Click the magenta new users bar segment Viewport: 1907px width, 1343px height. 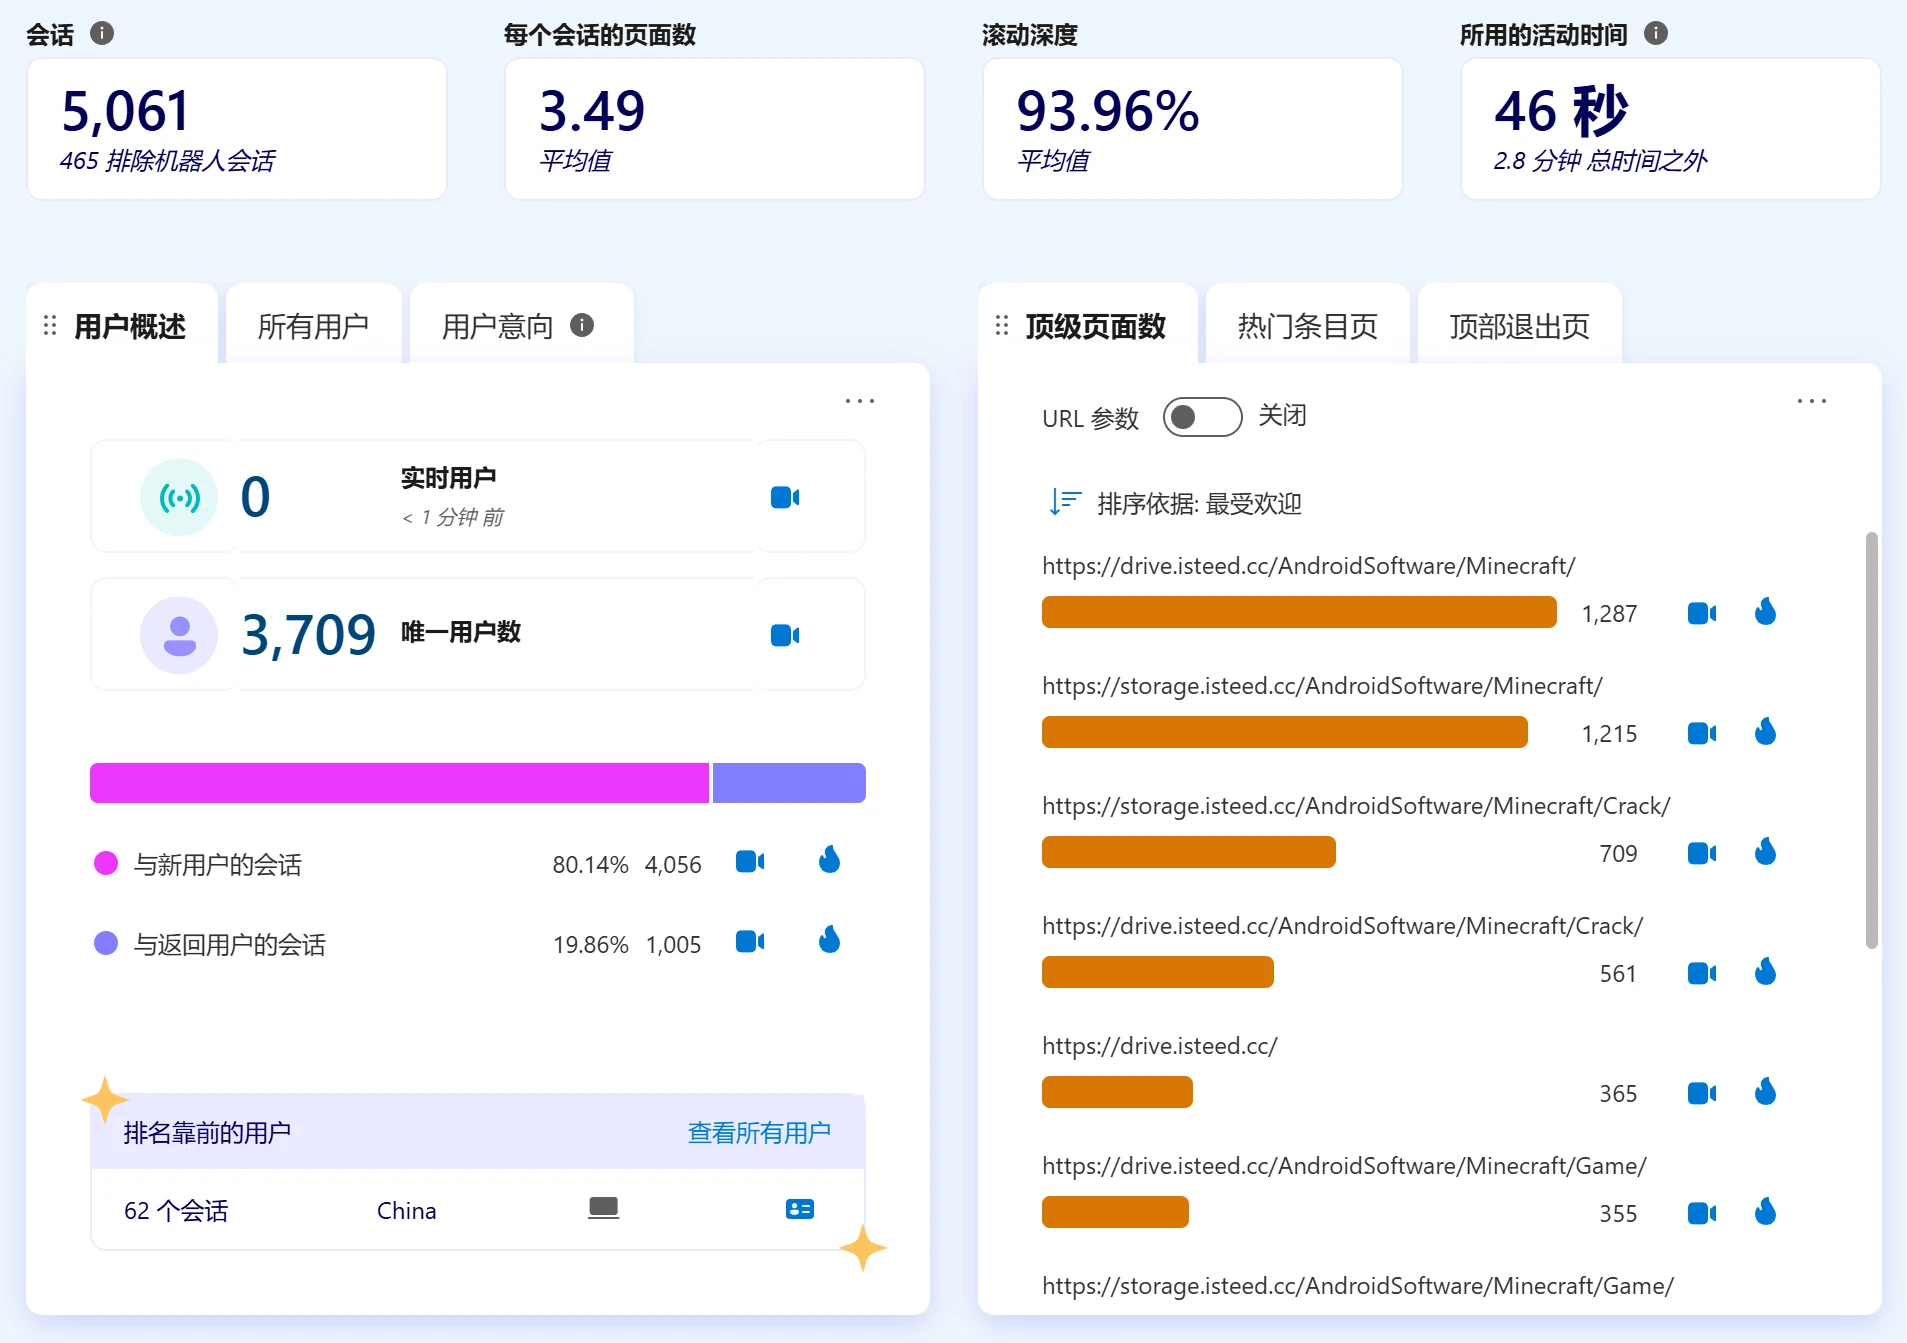pos(399,783)
